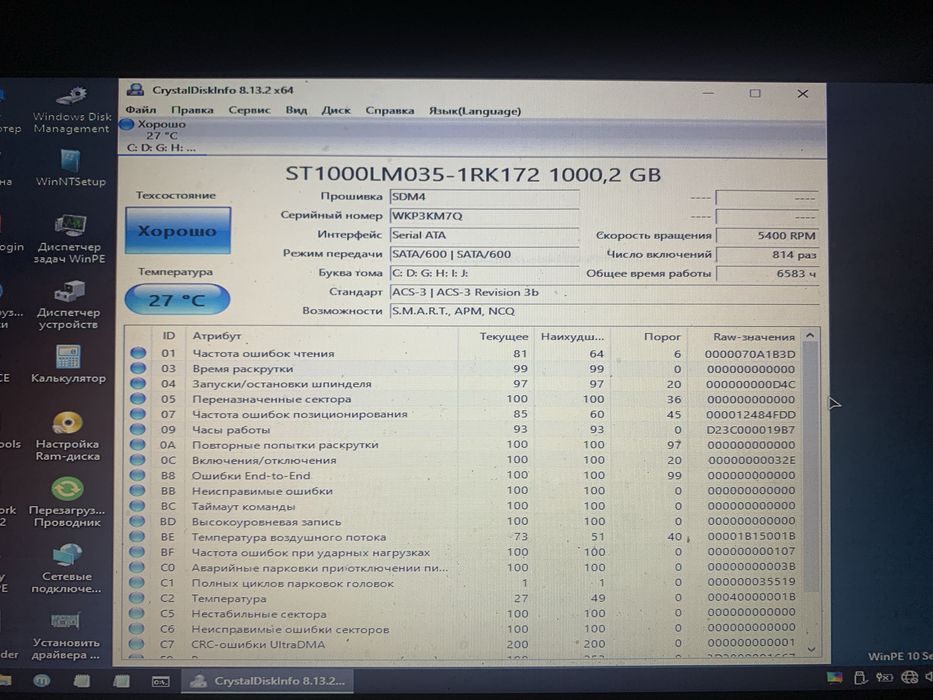This screenshot has width=933, height=700.
Task: Click the blue Хорошо health status button
Action: pos(177,230)
